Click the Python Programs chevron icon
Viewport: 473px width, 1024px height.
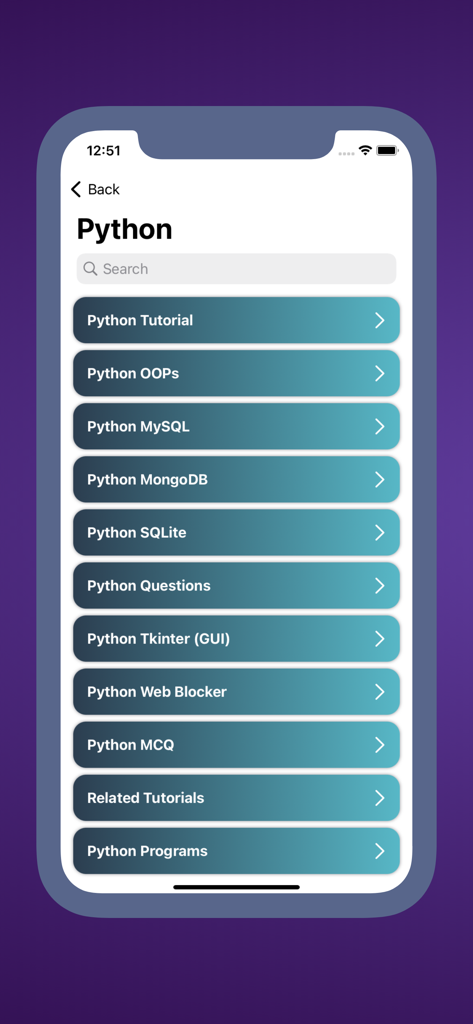click(380, 851)
